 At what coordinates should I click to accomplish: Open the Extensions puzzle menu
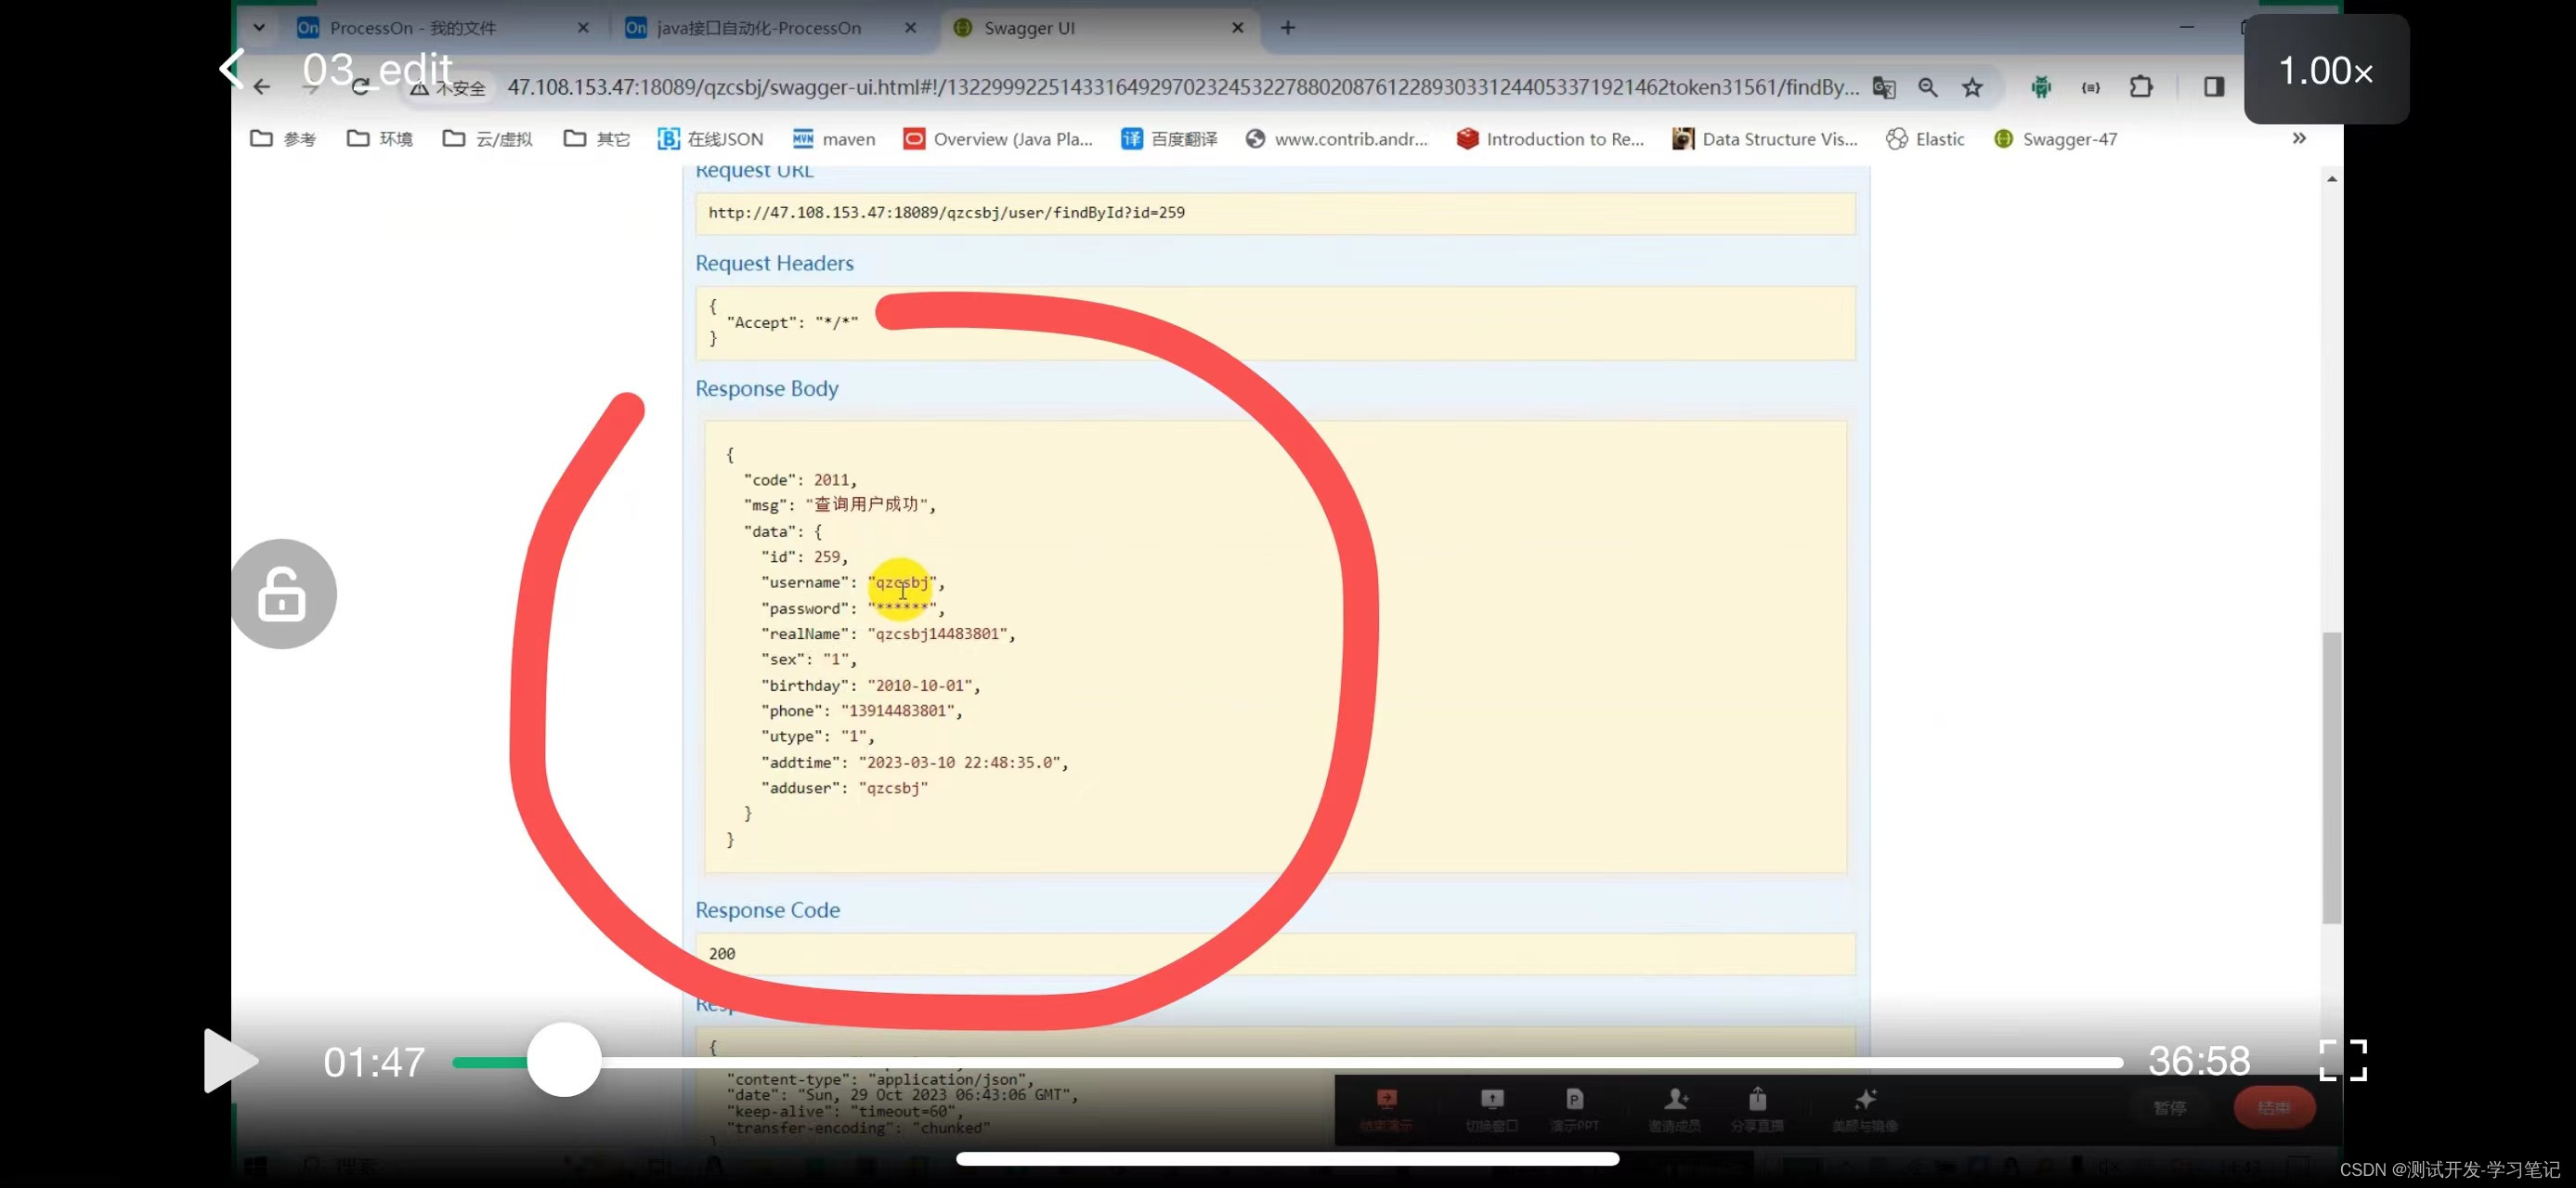(x=2141, y=87)
